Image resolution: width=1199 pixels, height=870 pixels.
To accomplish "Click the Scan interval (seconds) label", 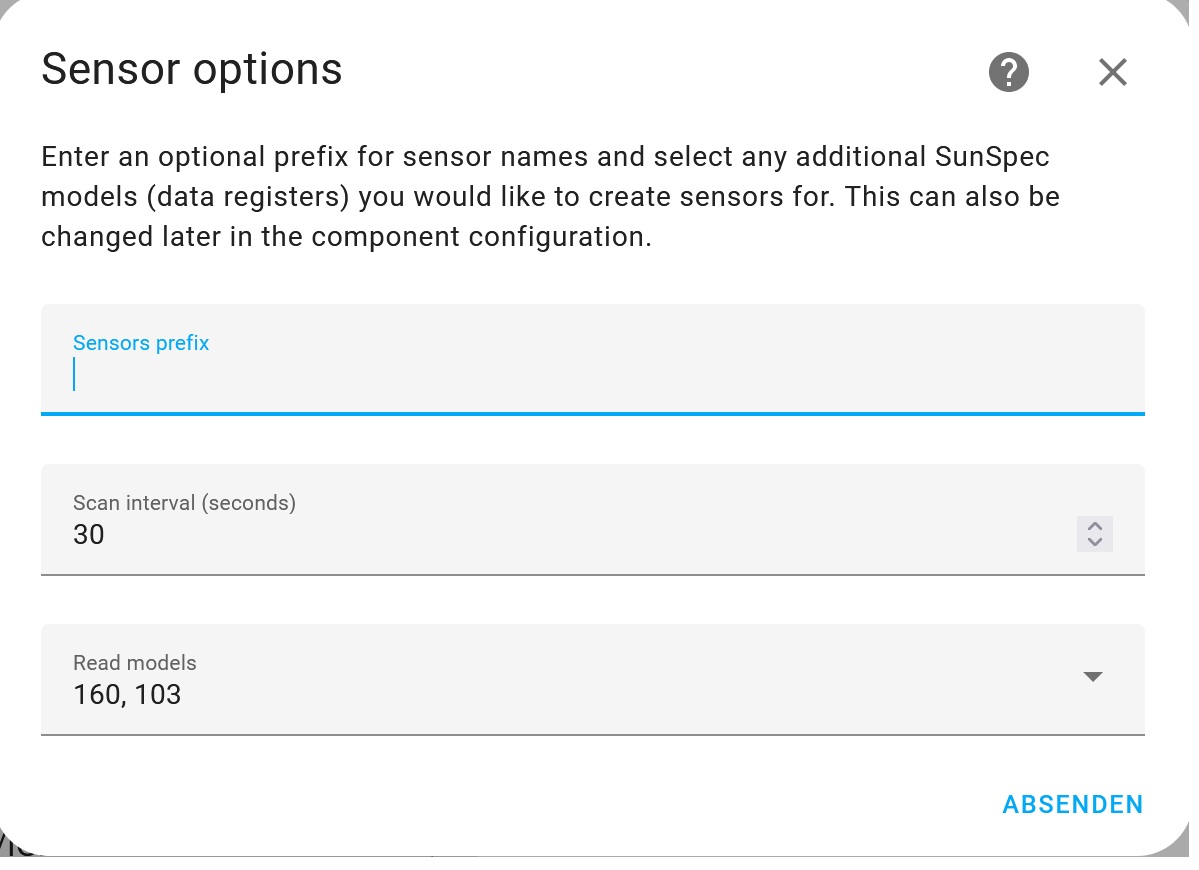I will click(x=184, y=503).
